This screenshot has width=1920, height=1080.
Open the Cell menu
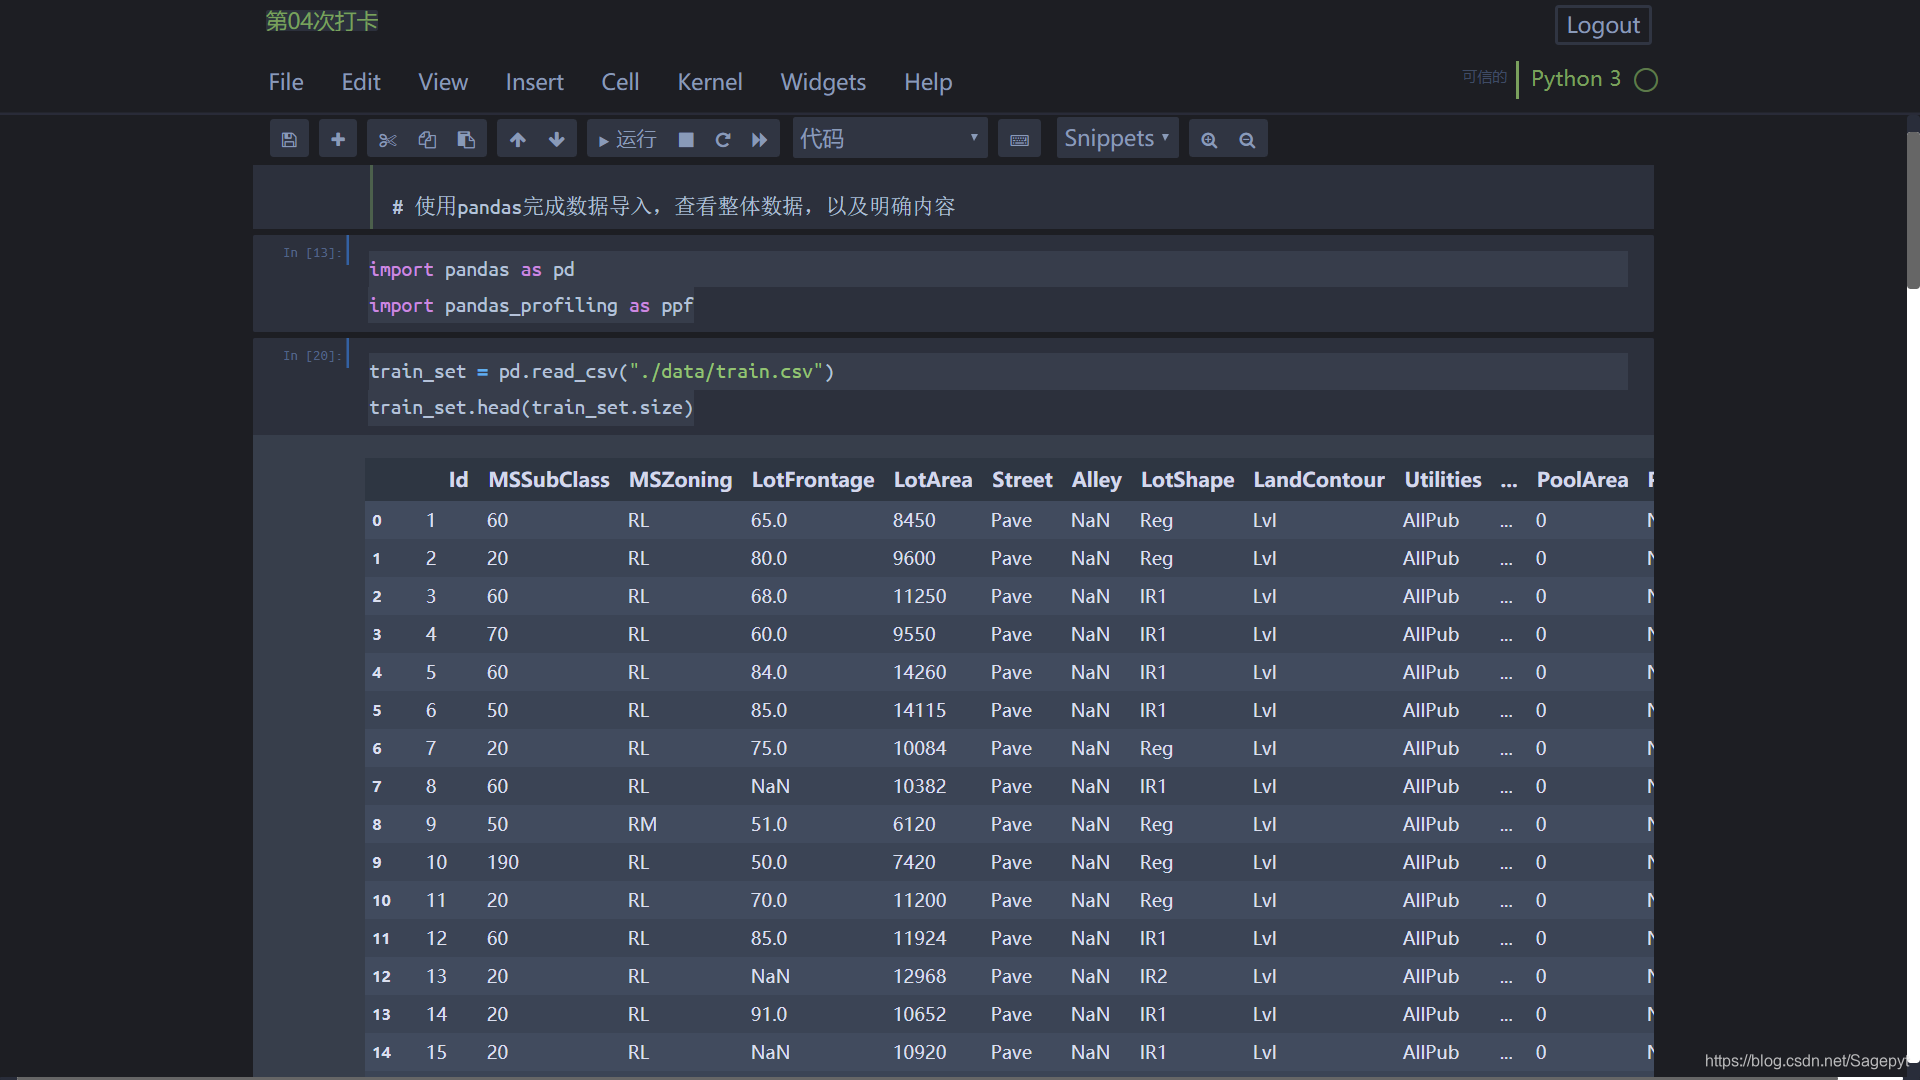coord(620,82)
